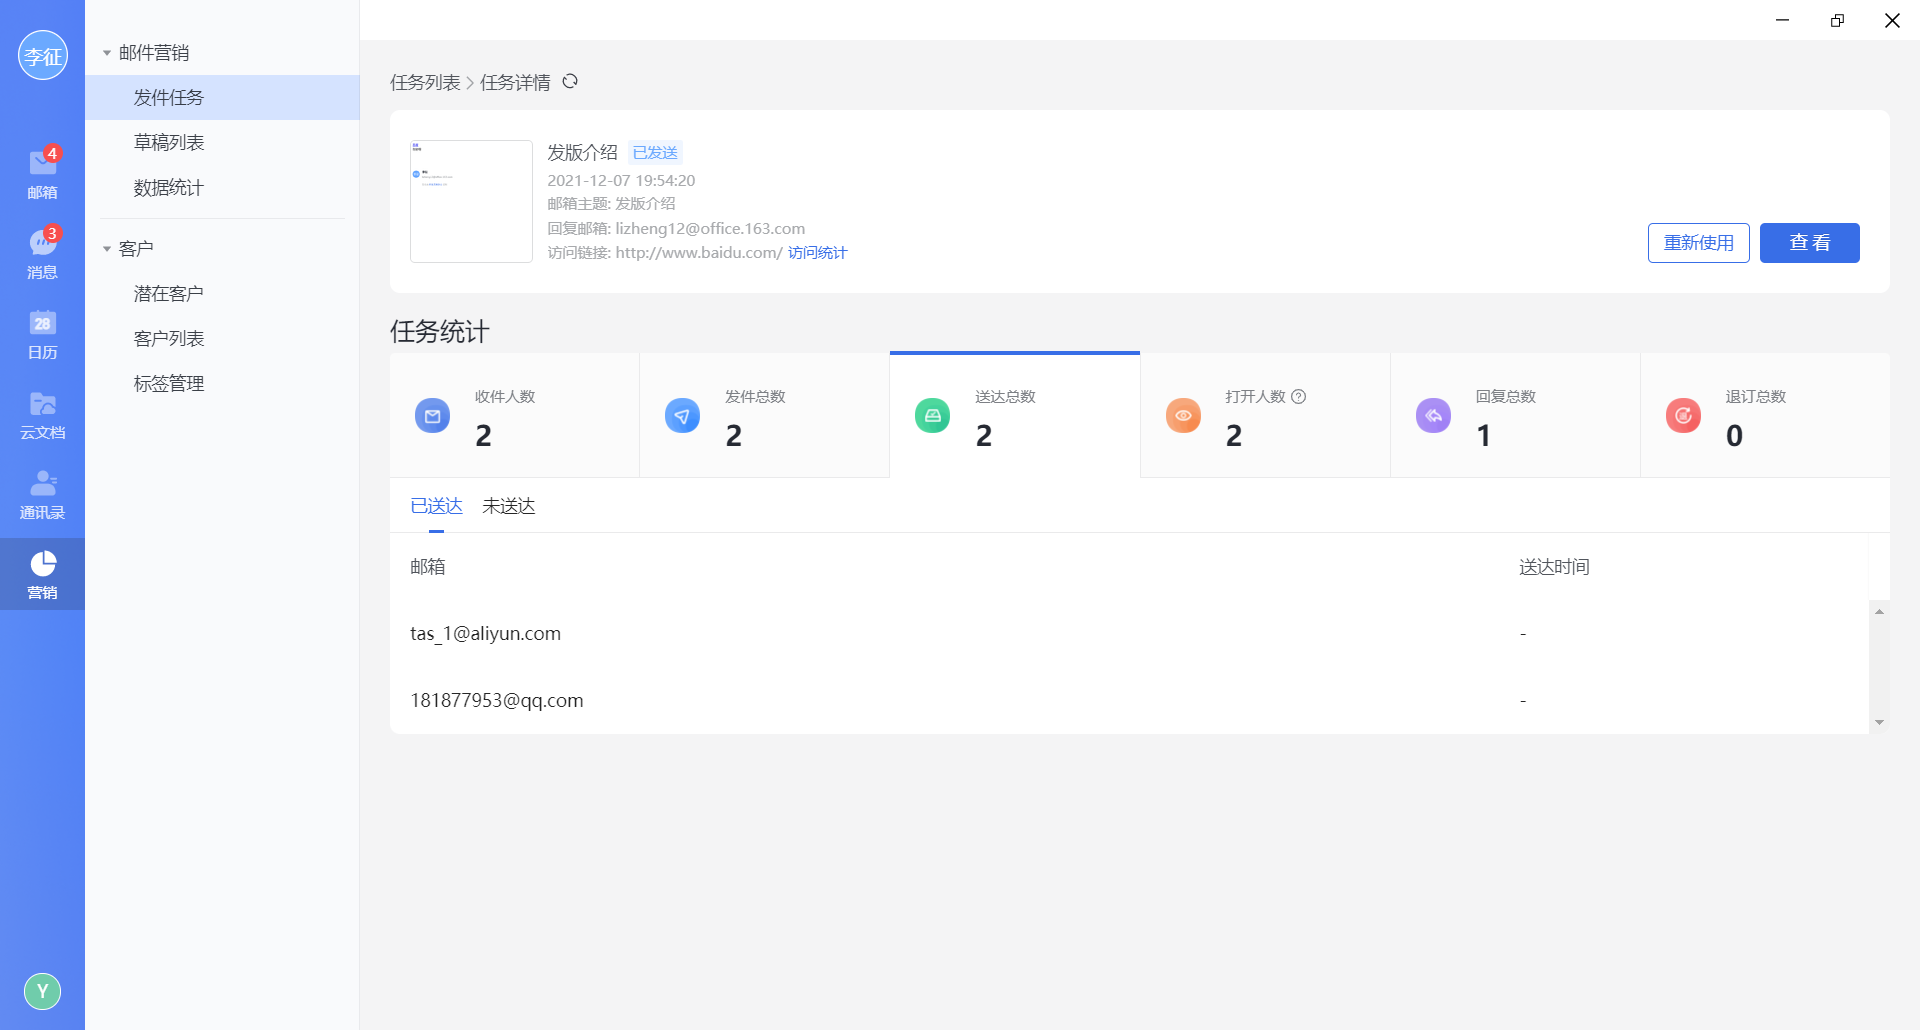Go back to 任务列表 via breadcrumb

(425, 82)
